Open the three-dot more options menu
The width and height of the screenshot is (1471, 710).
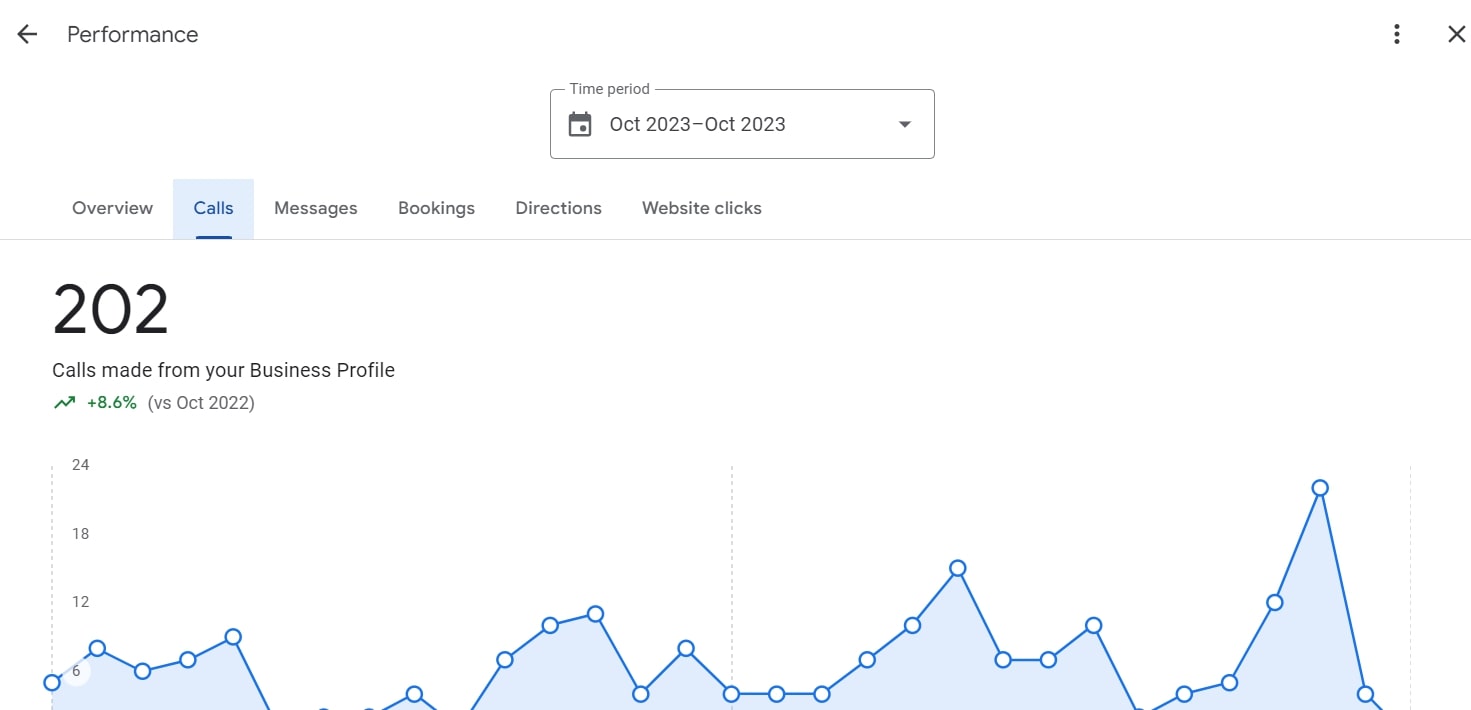pos(1397,34)
